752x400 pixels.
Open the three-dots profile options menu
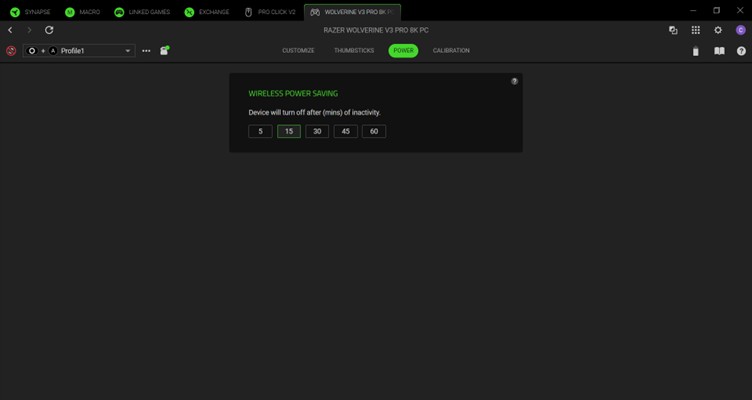(146, 51)
